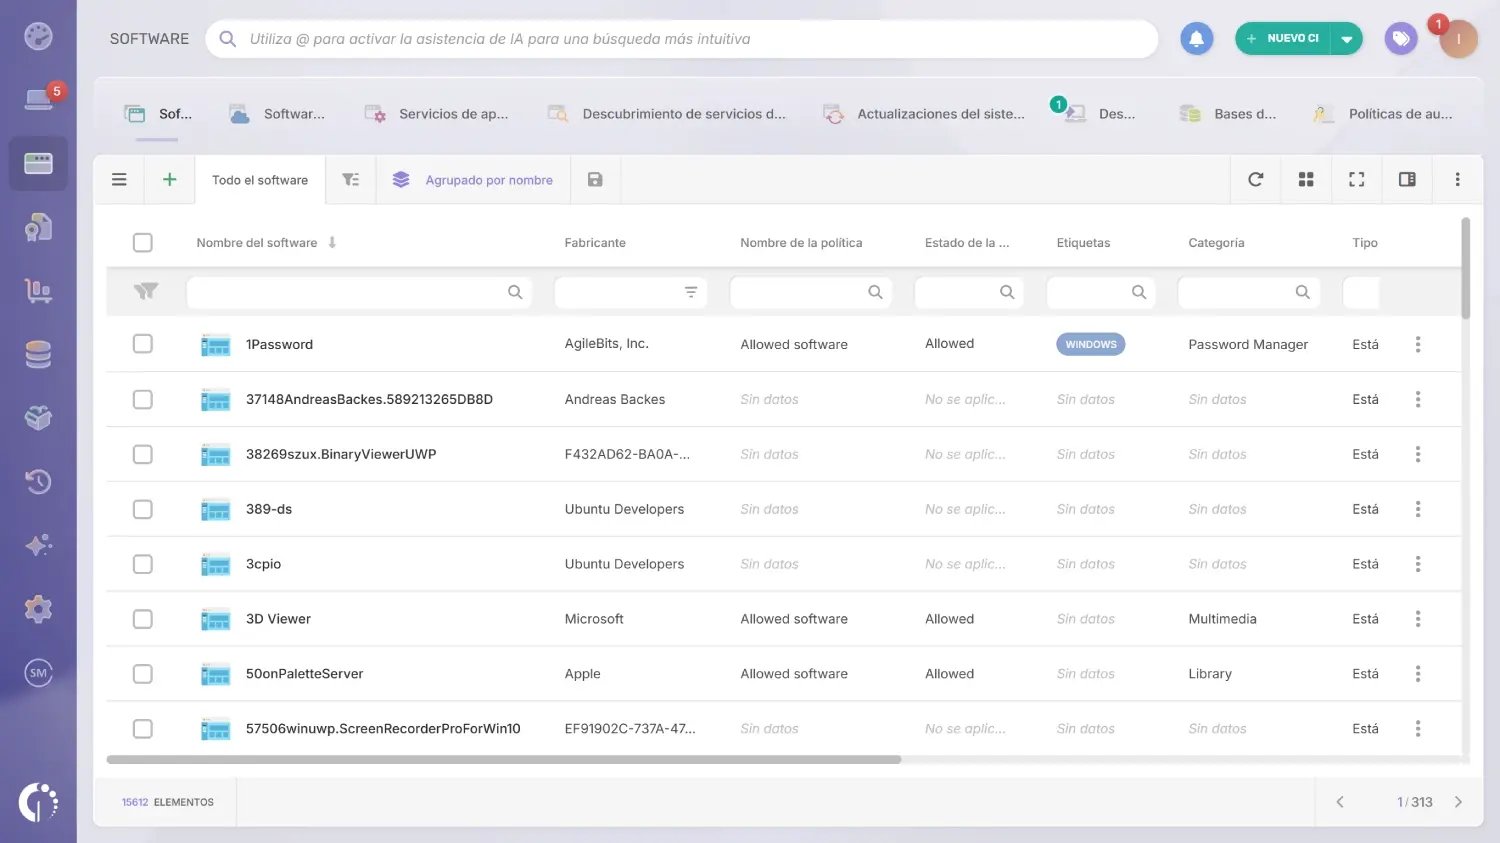The image size is (1500, 843).
Task: Click the vertical scrollbar of table
Action: (x=1466, y=268)
